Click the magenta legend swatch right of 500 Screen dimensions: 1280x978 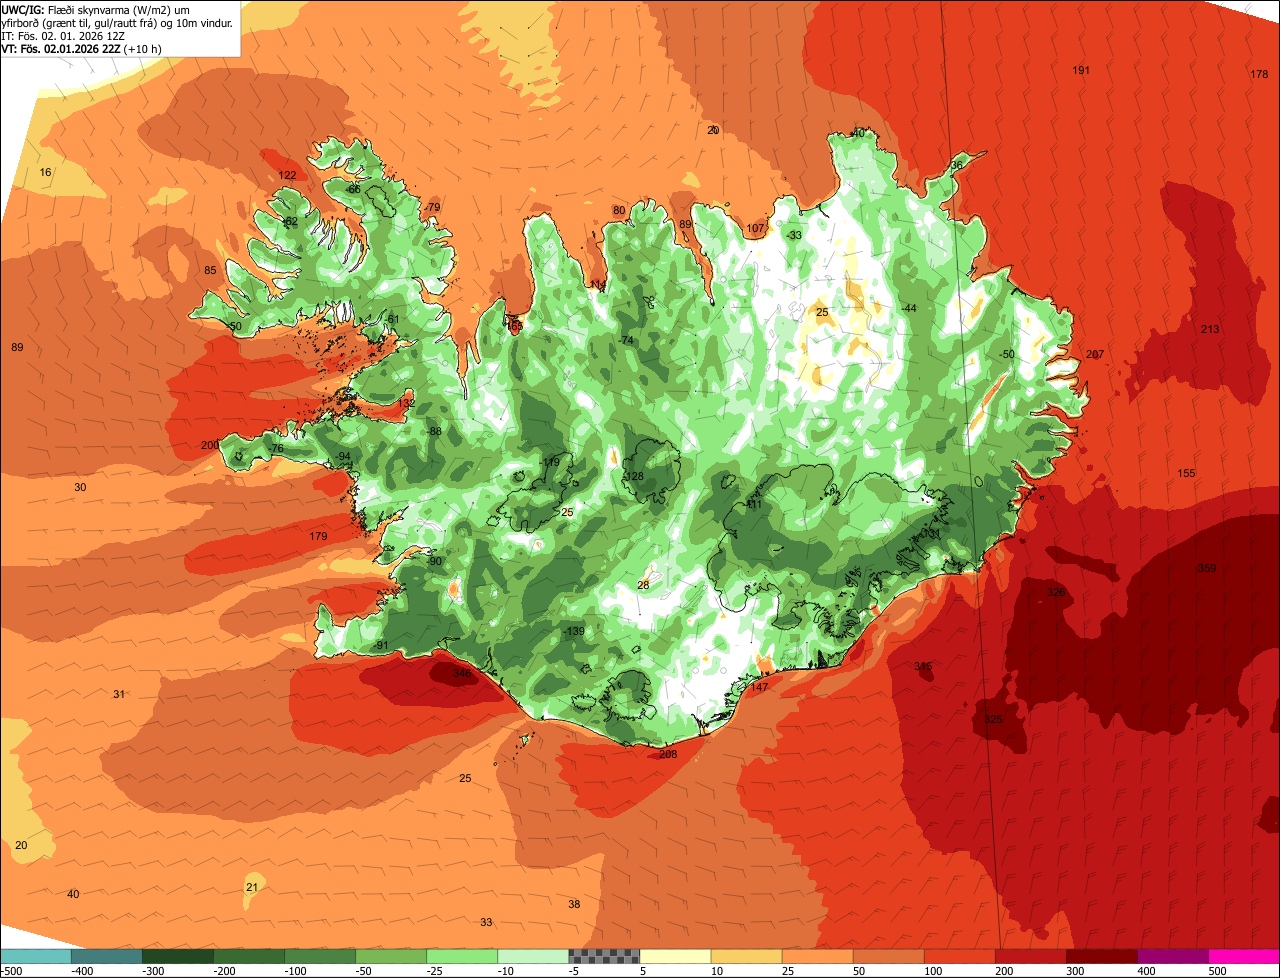click(x=1244, y=956)
